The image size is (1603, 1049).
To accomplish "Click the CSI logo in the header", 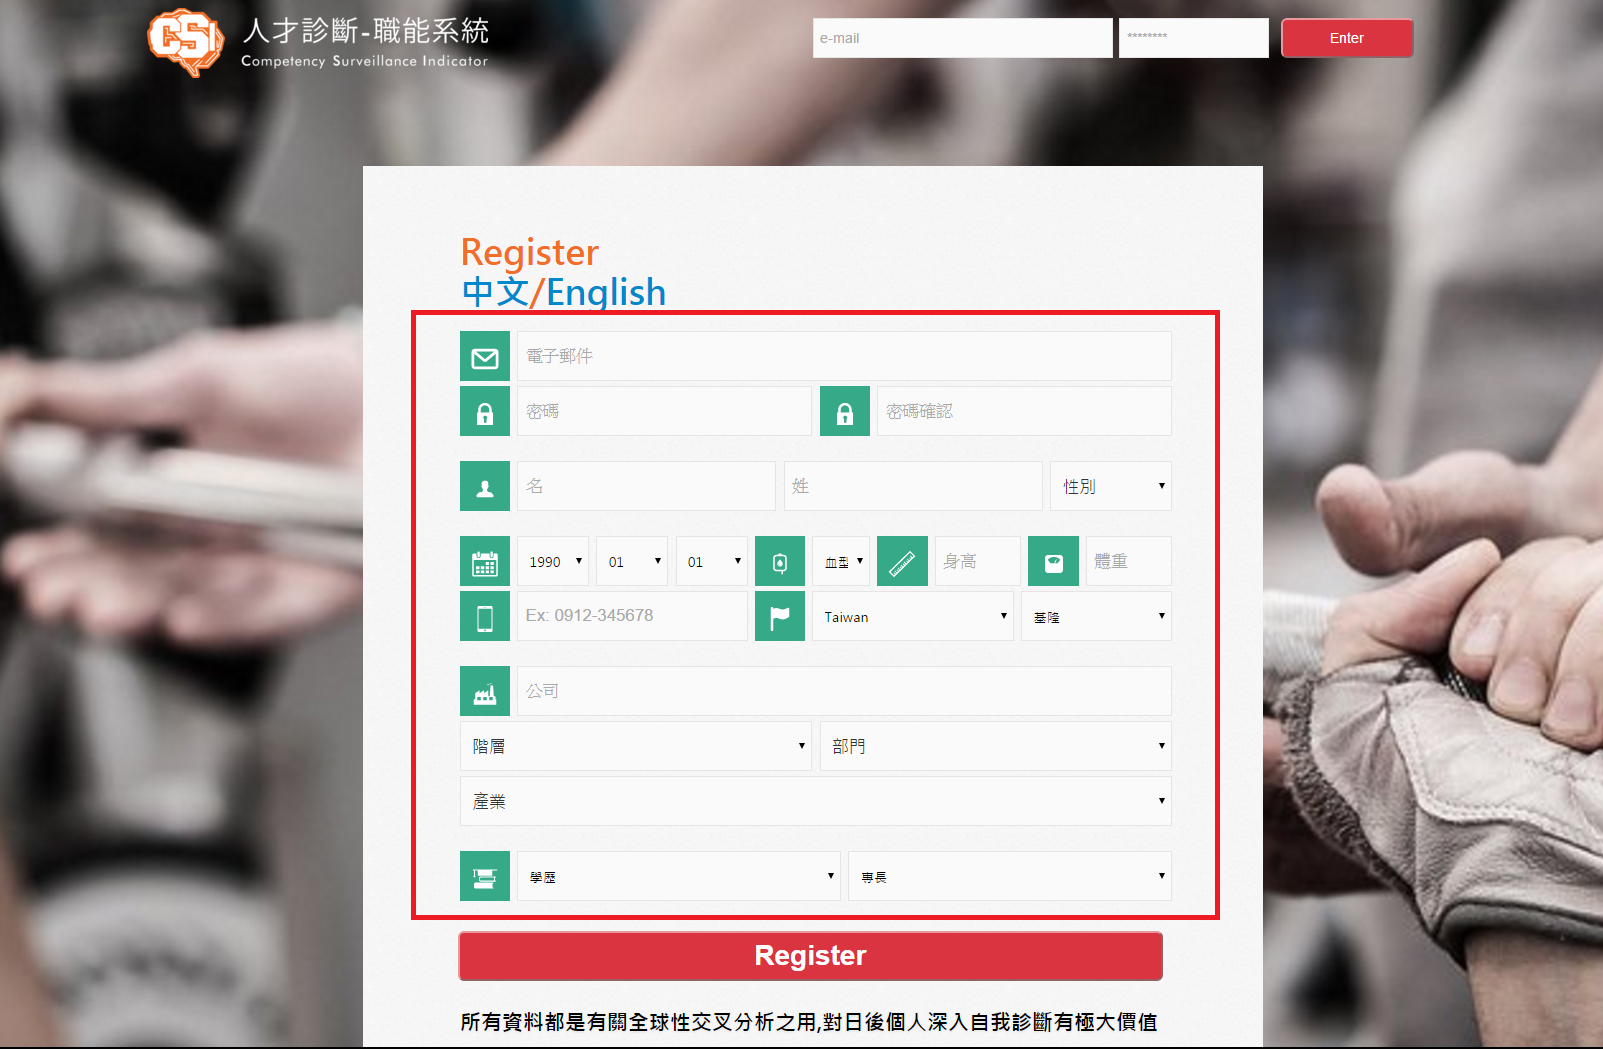I will (x=186, y=41).
